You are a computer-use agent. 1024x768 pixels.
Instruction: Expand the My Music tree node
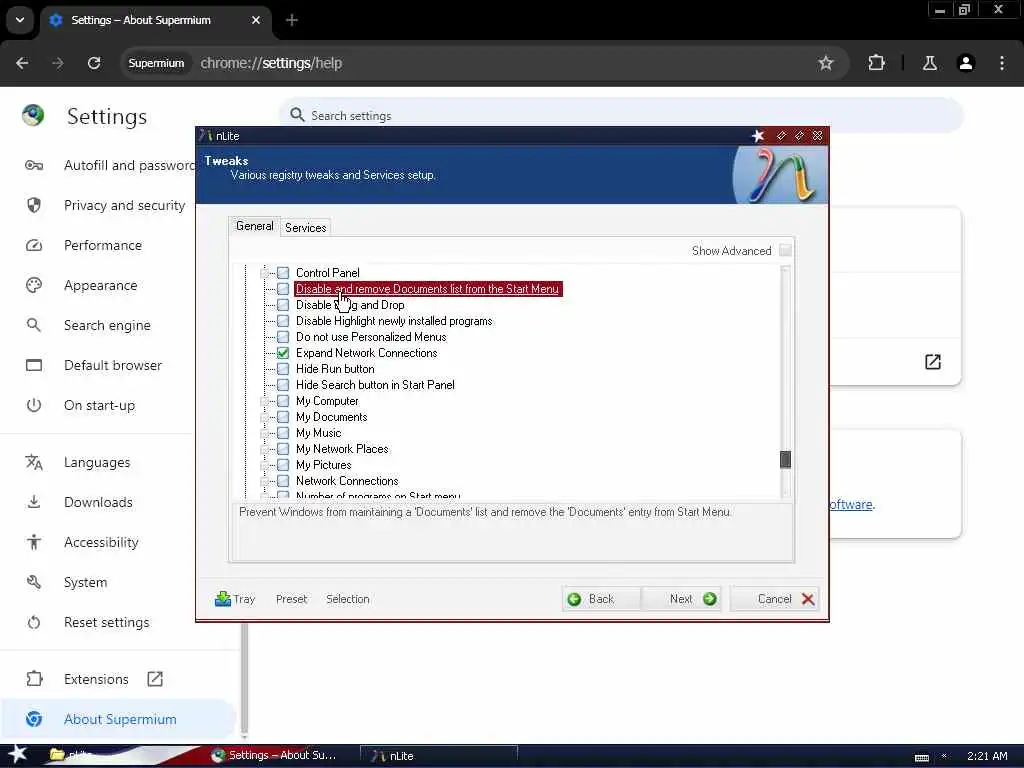point(264,433)
